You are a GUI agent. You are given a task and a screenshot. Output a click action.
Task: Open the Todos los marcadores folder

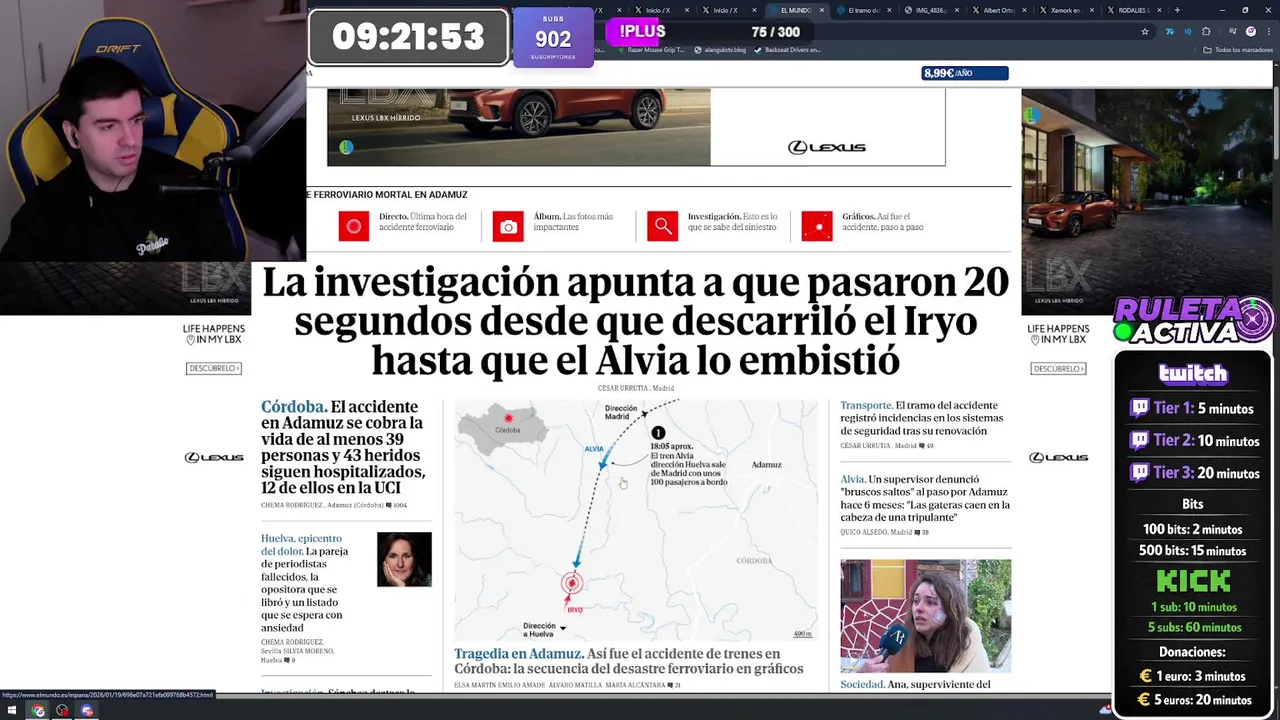(x=1240, y=50)
